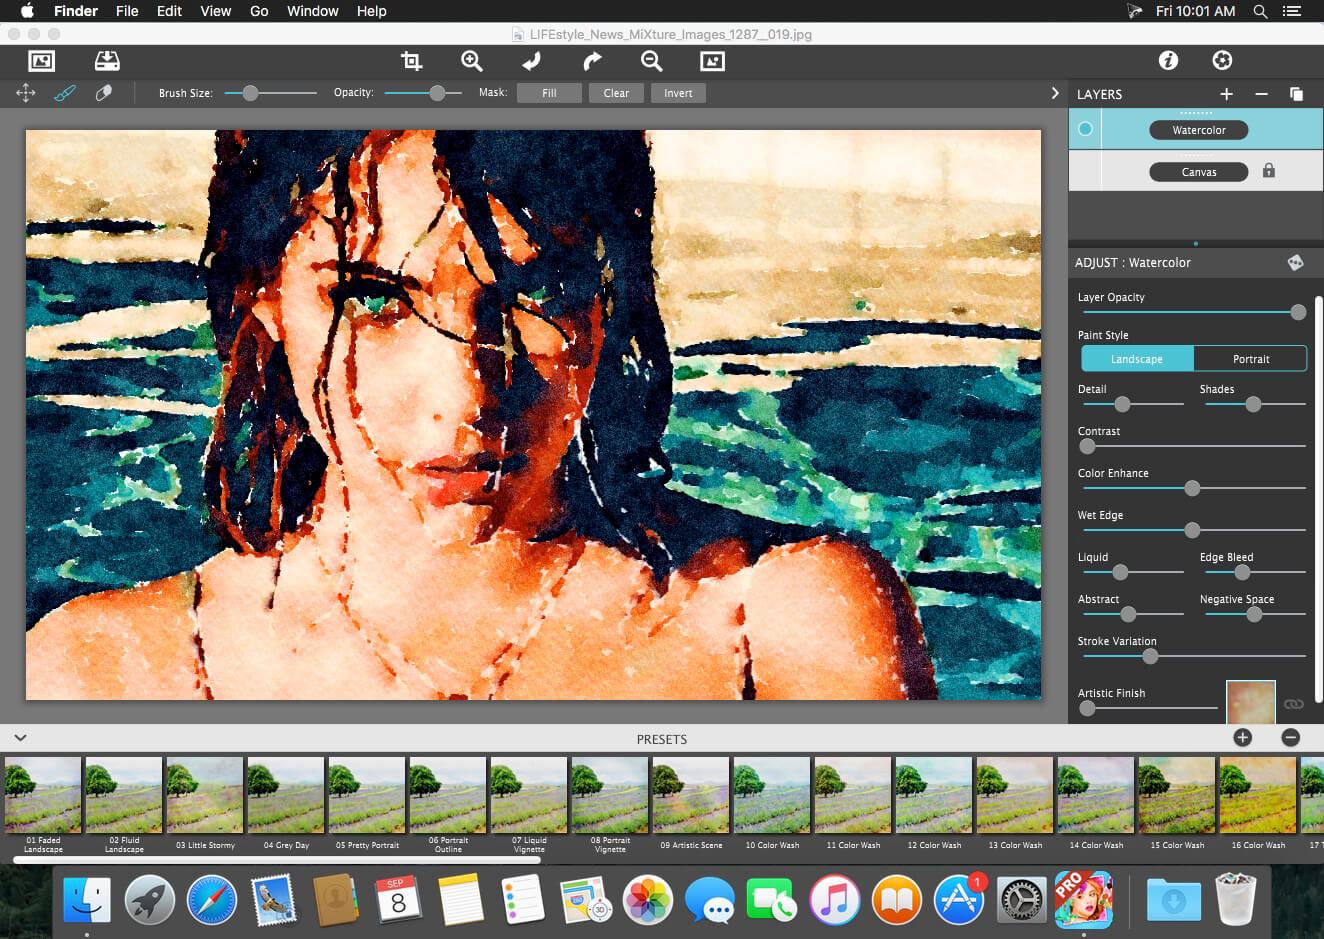
Task: Zoom out with the magnifier minus icon
Action: [x=652, y=61]
